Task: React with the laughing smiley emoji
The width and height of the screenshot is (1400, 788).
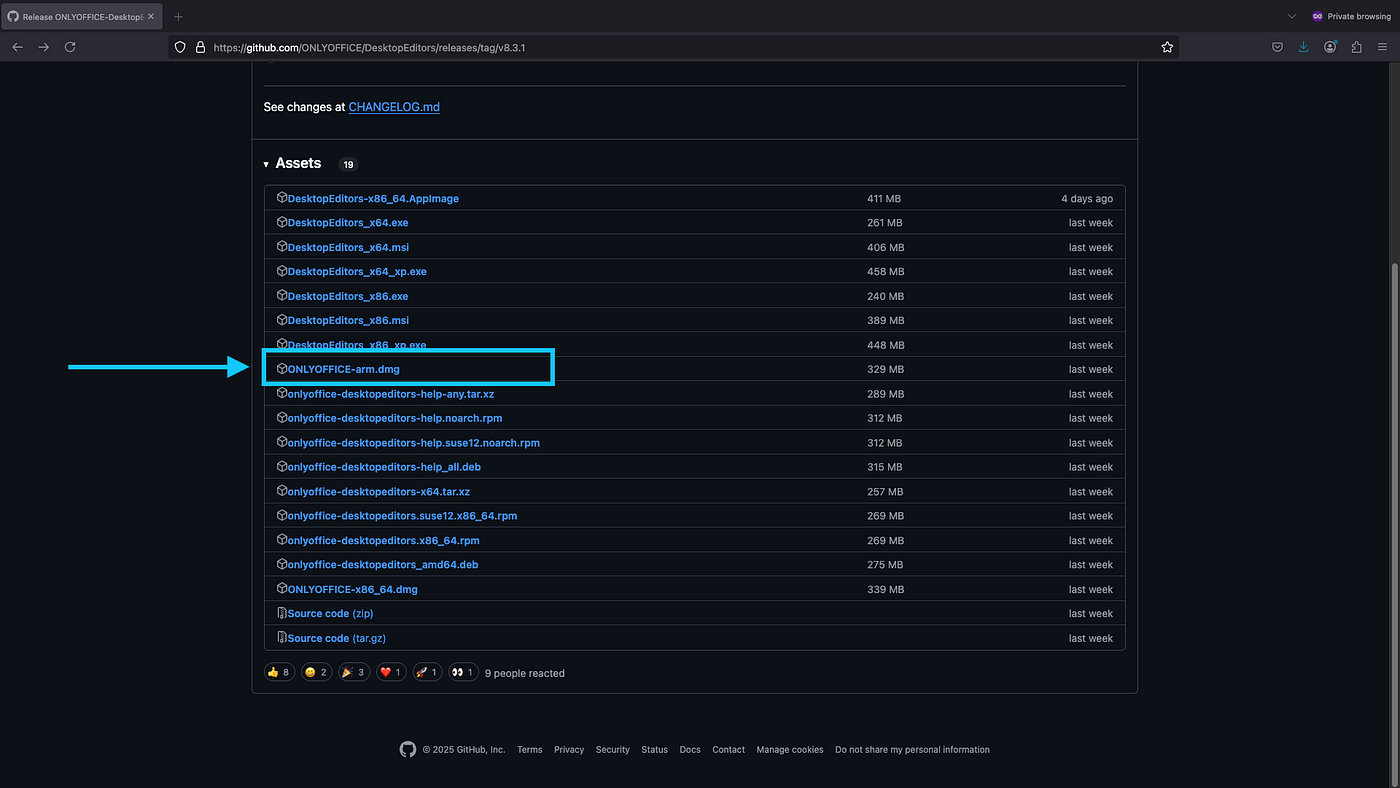Action: click(316, 673)
